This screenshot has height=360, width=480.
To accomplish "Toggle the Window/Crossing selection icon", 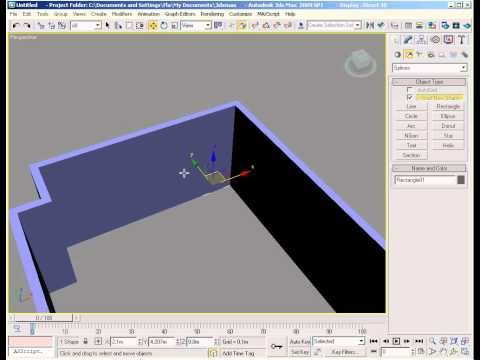I will [140, 25].
